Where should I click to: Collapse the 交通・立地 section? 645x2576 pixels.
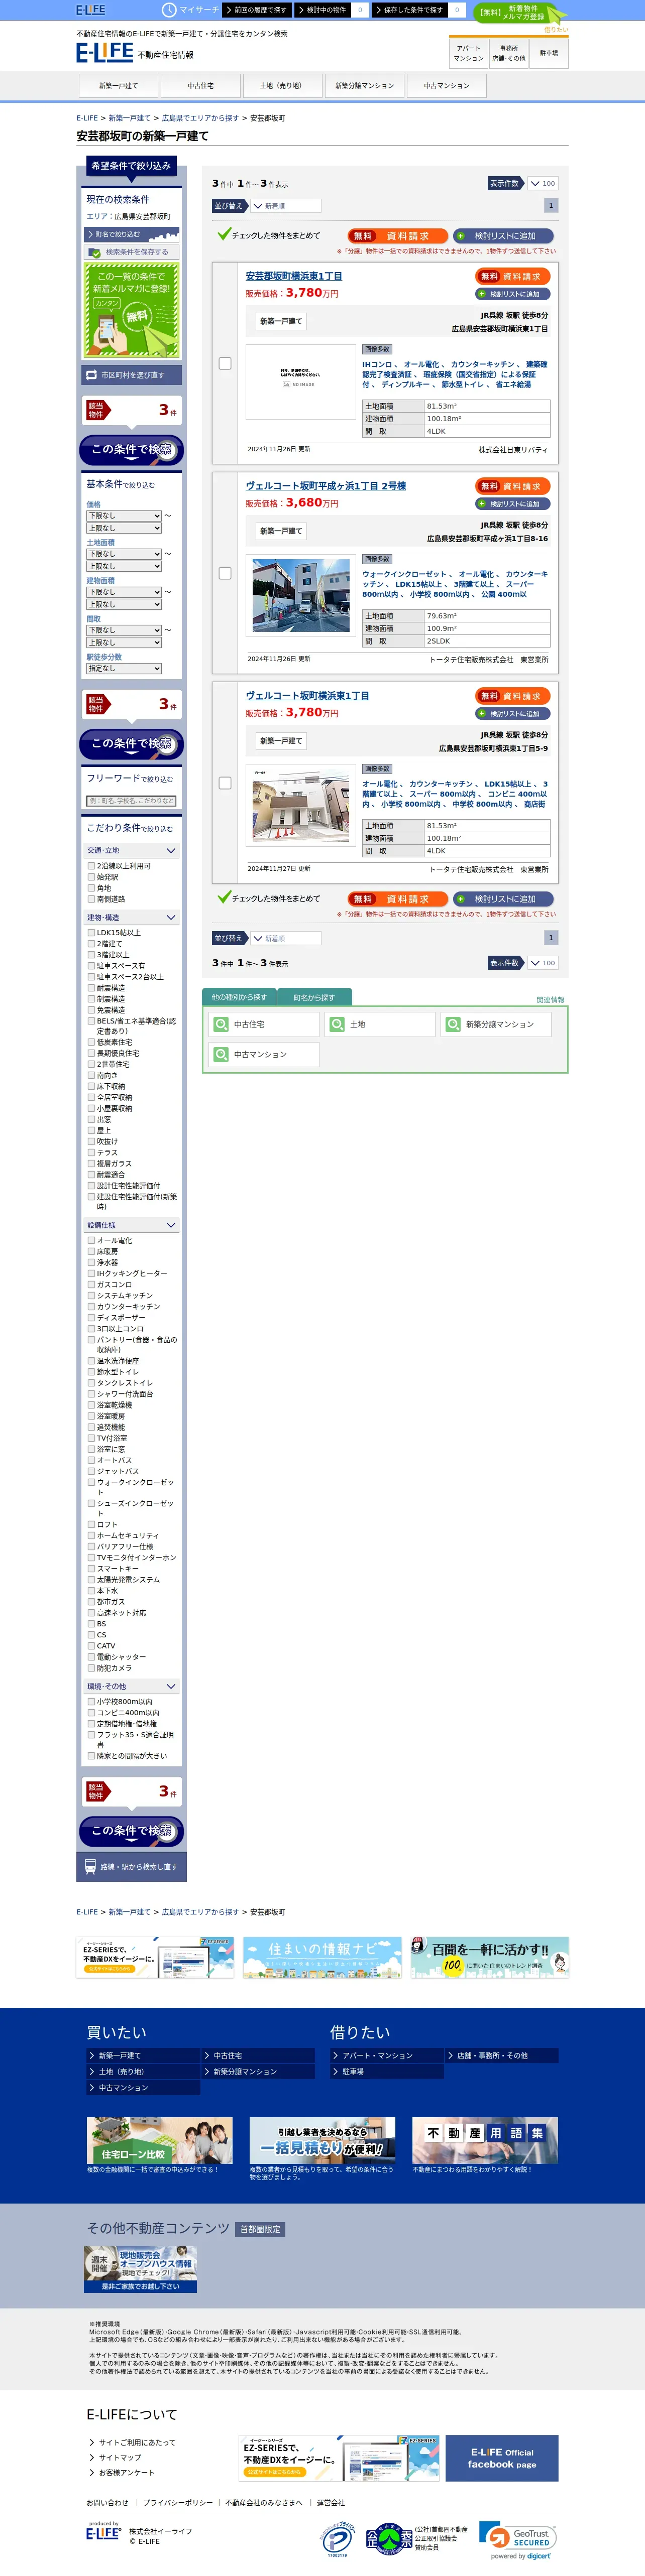[x=132, y=850]
